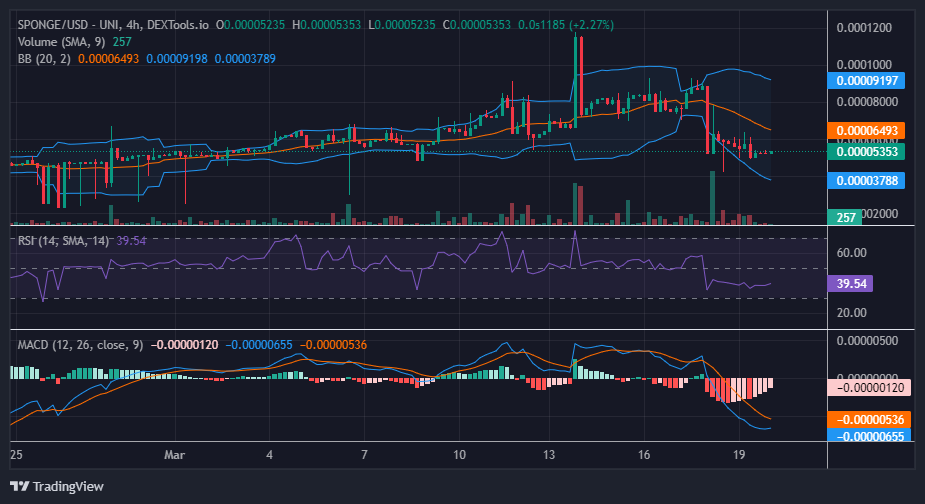Click the RSI legend value 39.54
This screenshot has height=504, width=925.
[131, 241]
